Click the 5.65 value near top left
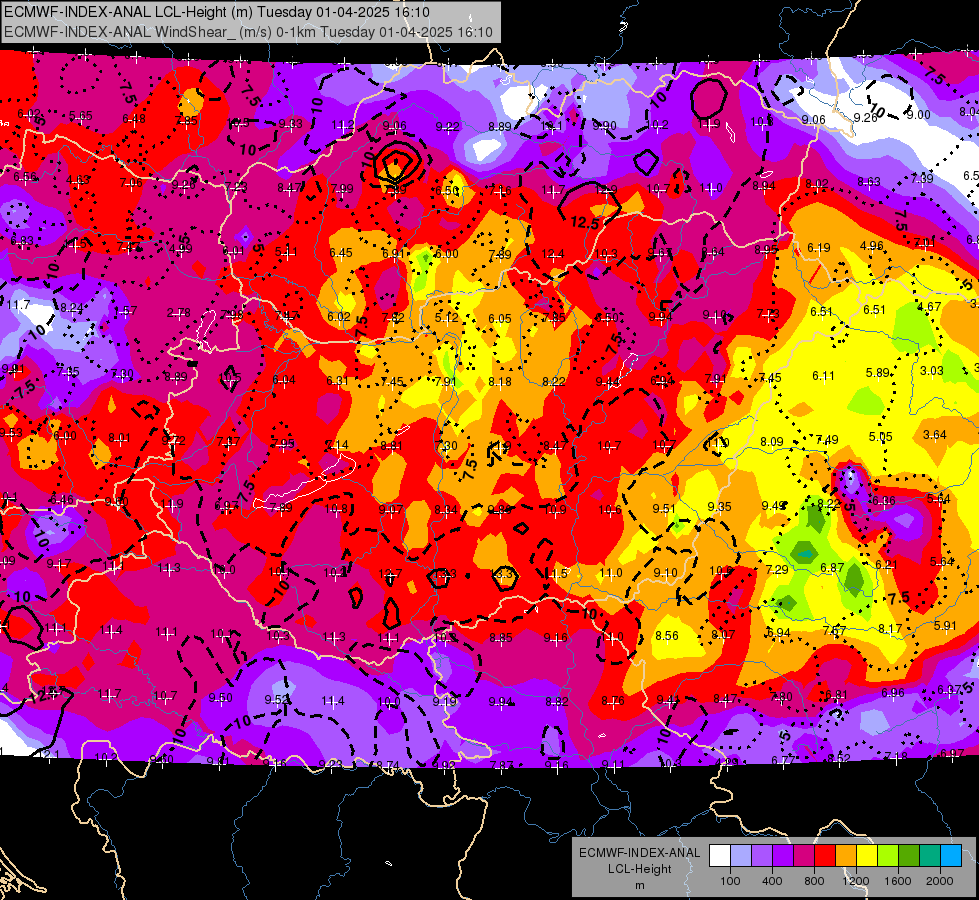 coord(81,116)
